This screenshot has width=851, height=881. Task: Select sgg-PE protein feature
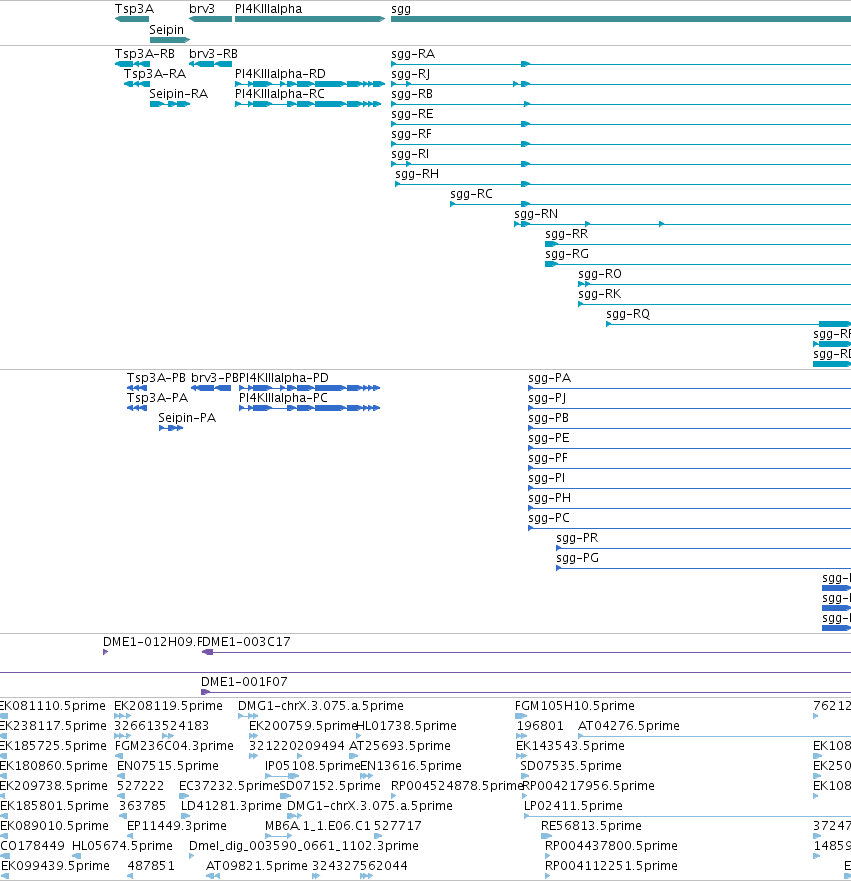click(689, 448)
